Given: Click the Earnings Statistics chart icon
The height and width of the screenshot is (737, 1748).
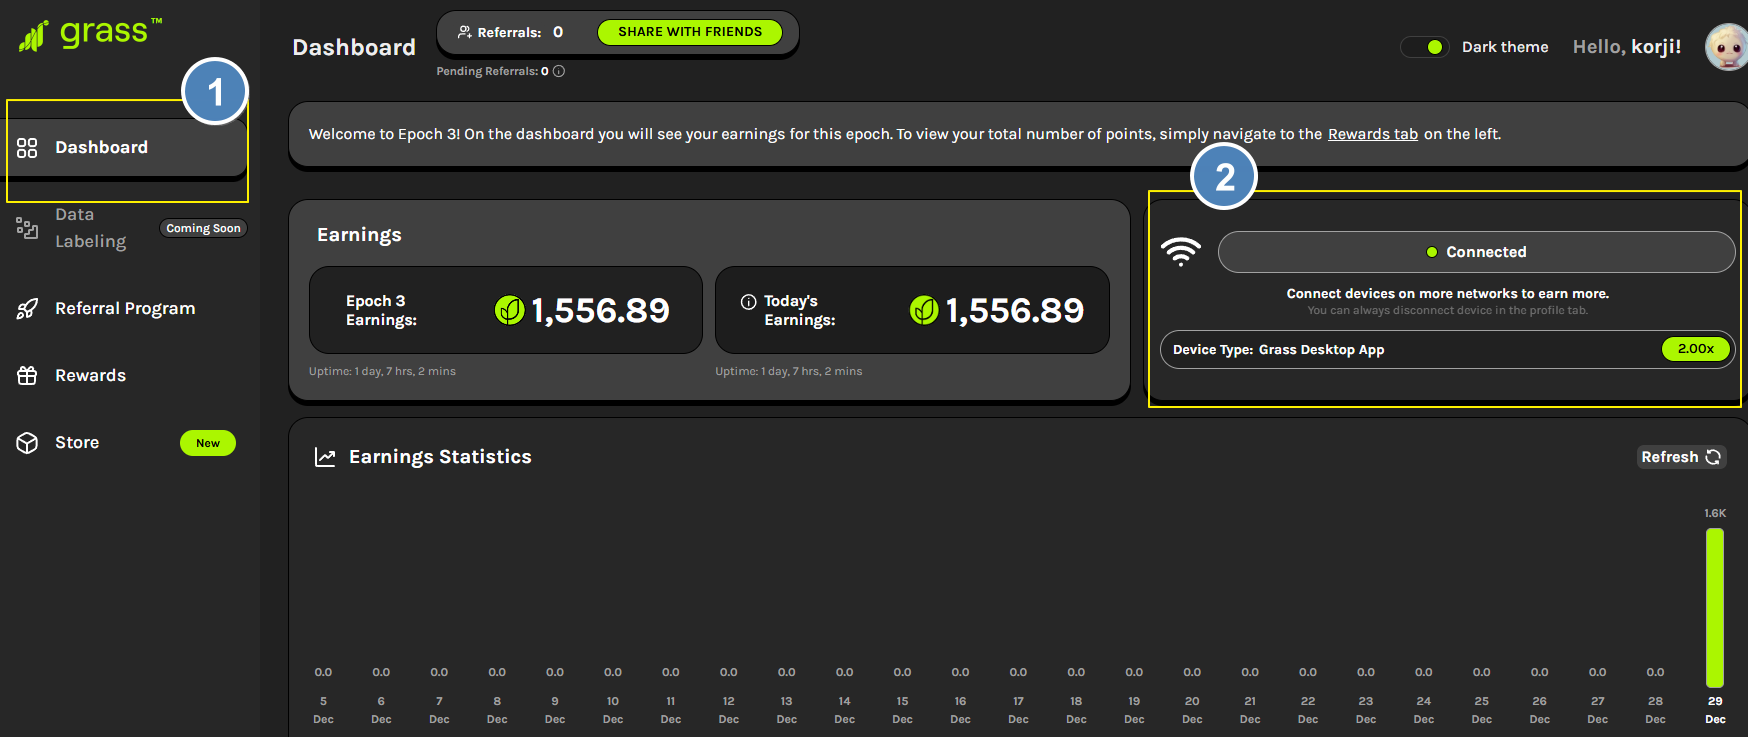Looking at the screenshot, I should coord(325,457).
